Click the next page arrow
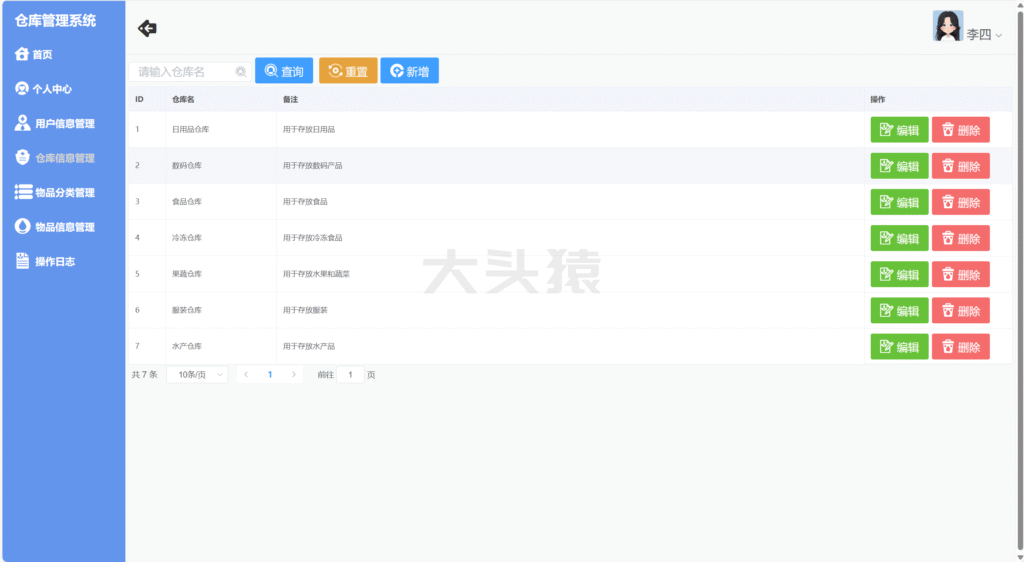 (294, 375)
